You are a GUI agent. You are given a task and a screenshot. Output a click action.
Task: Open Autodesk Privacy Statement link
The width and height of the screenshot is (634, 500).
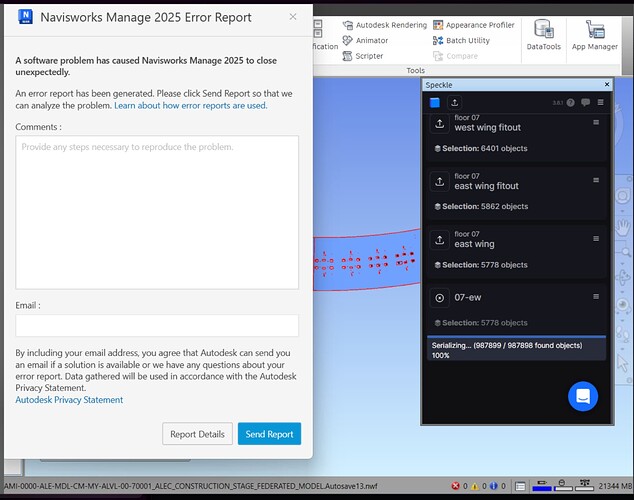[x=69, y=400]
